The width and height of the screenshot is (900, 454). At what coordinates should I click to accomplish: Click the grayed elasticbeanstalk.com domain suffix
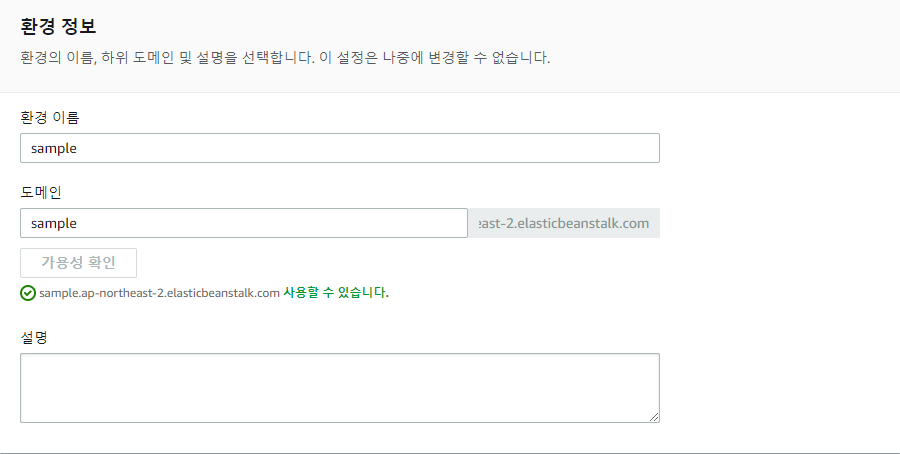click(x=565, y=223)
